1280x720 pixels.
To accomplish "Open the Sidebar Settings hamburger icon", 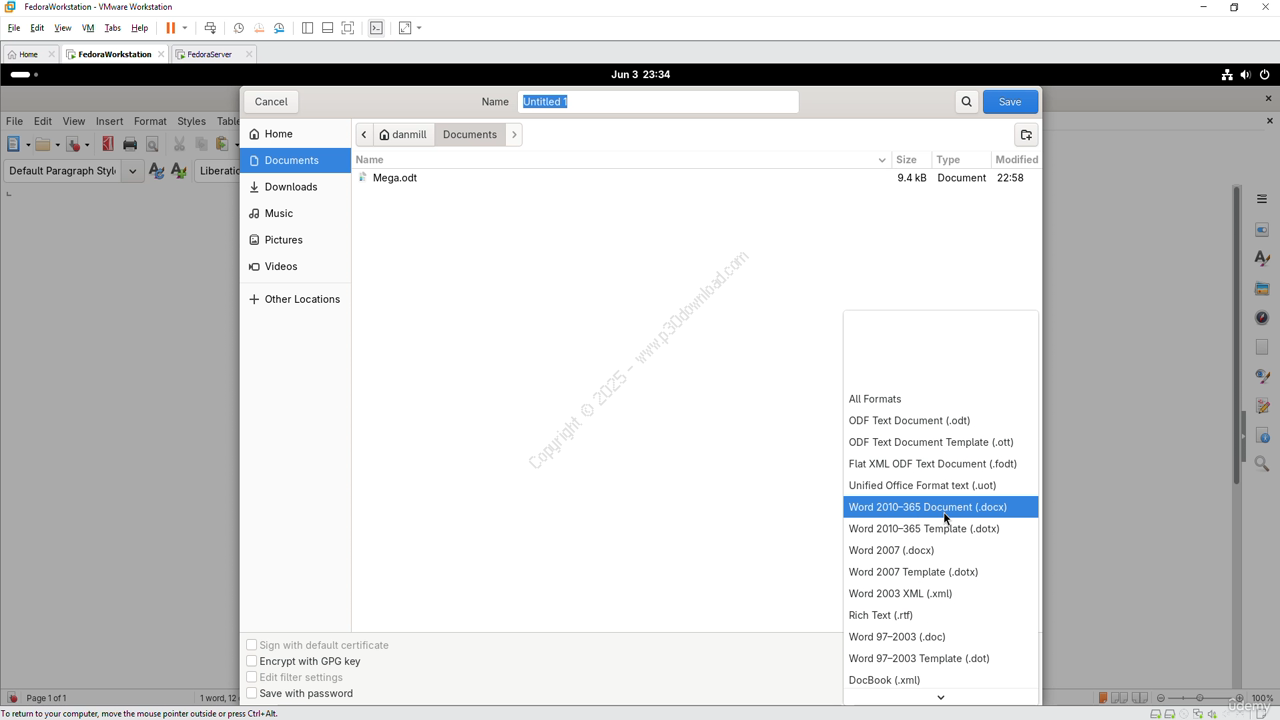I will point(1262,199).
